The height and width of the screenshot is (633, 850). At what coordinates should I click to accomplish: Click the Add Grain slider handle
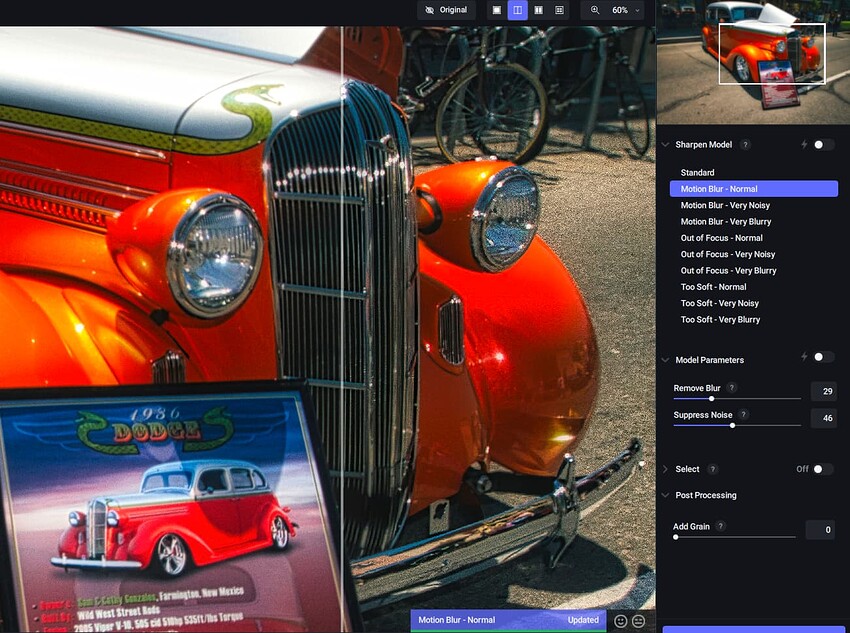[x=676, y=537]
